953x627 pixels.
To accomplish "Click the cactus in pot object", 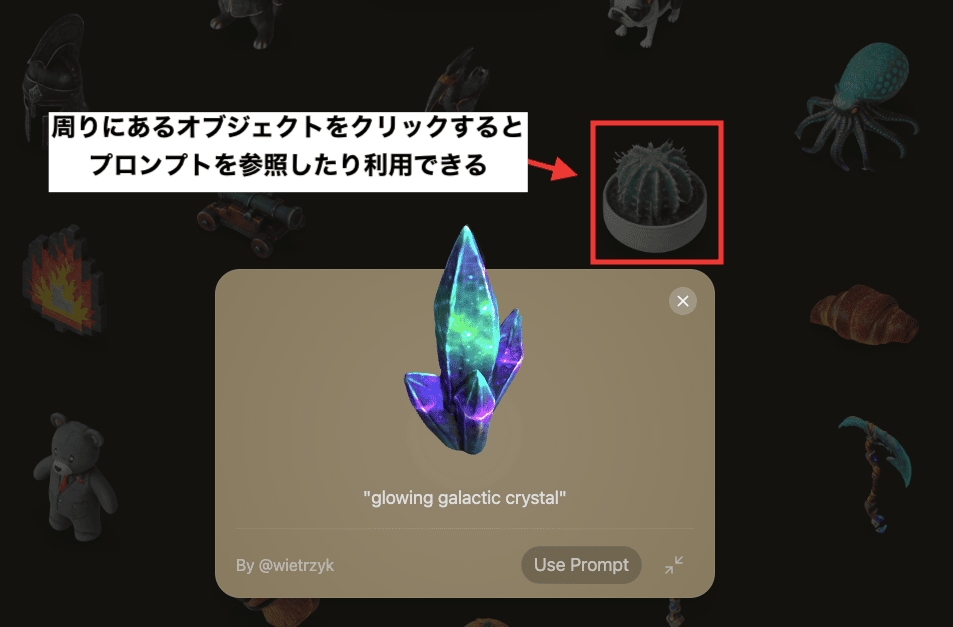I will [x=655, y=196].
